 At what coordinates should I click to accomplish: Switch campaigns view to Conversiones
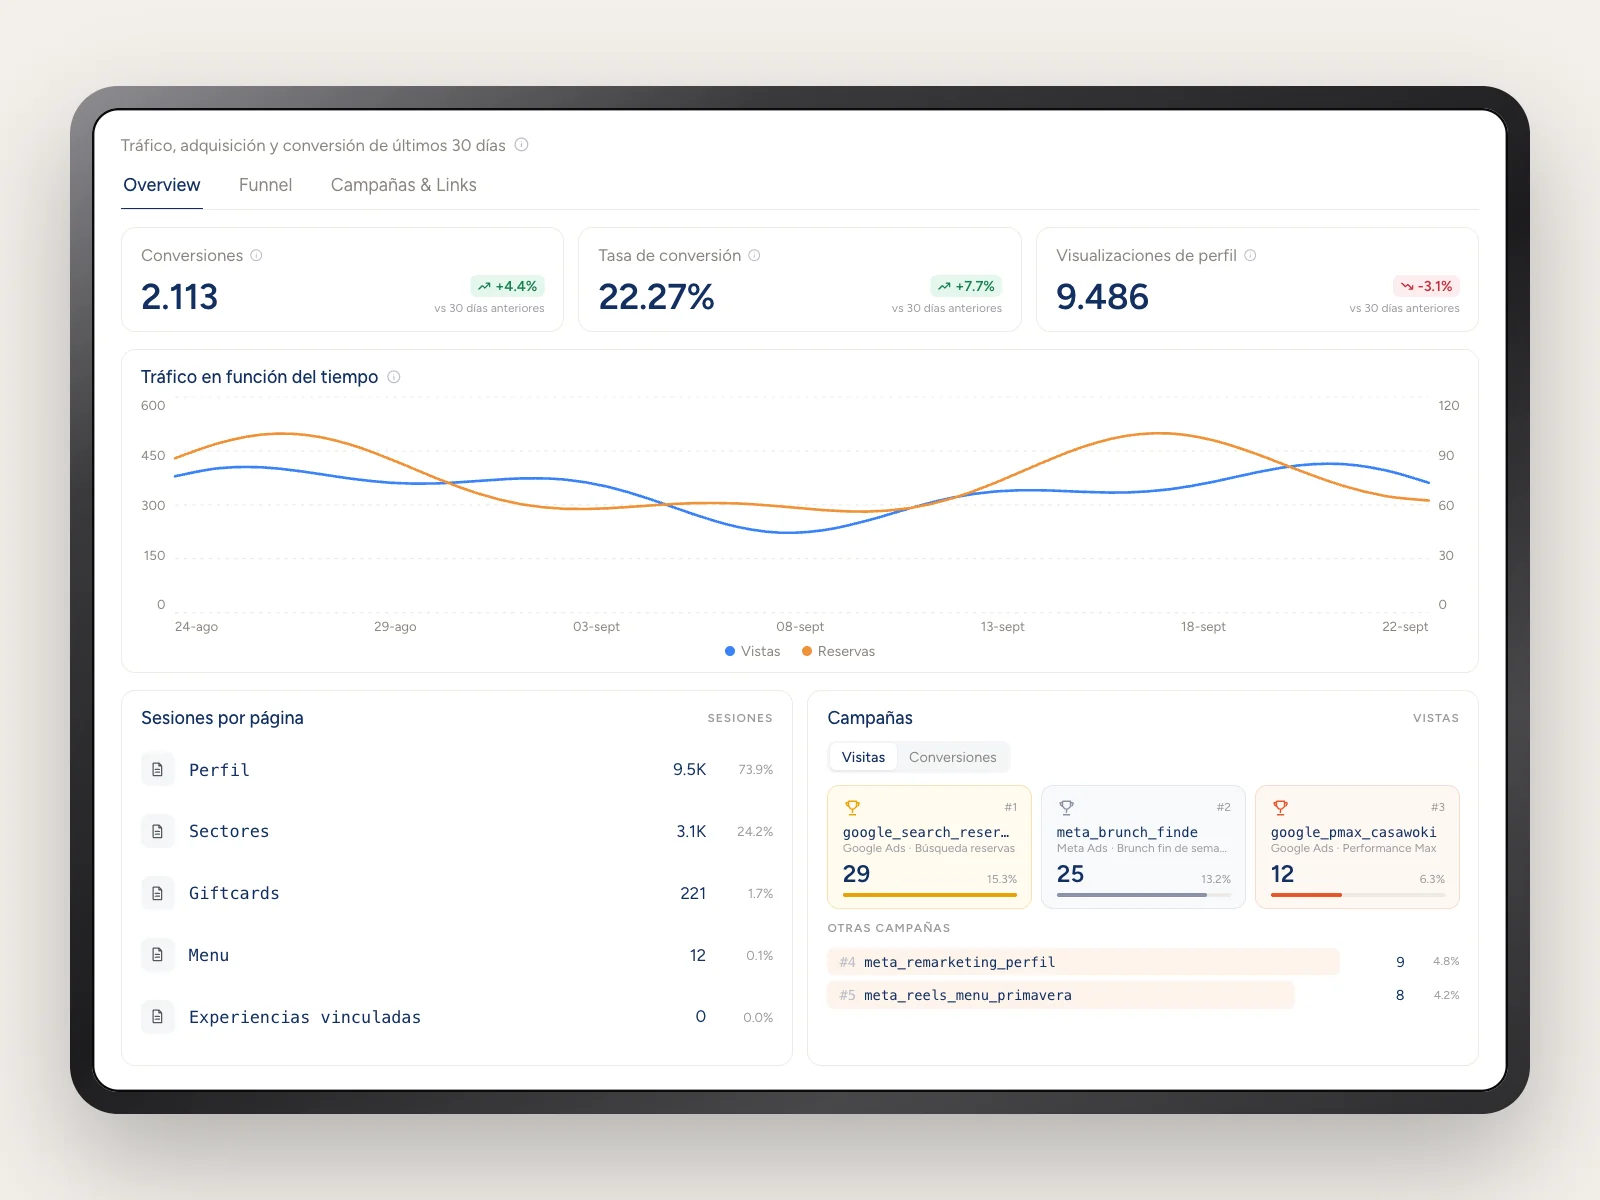coord(952,757)
